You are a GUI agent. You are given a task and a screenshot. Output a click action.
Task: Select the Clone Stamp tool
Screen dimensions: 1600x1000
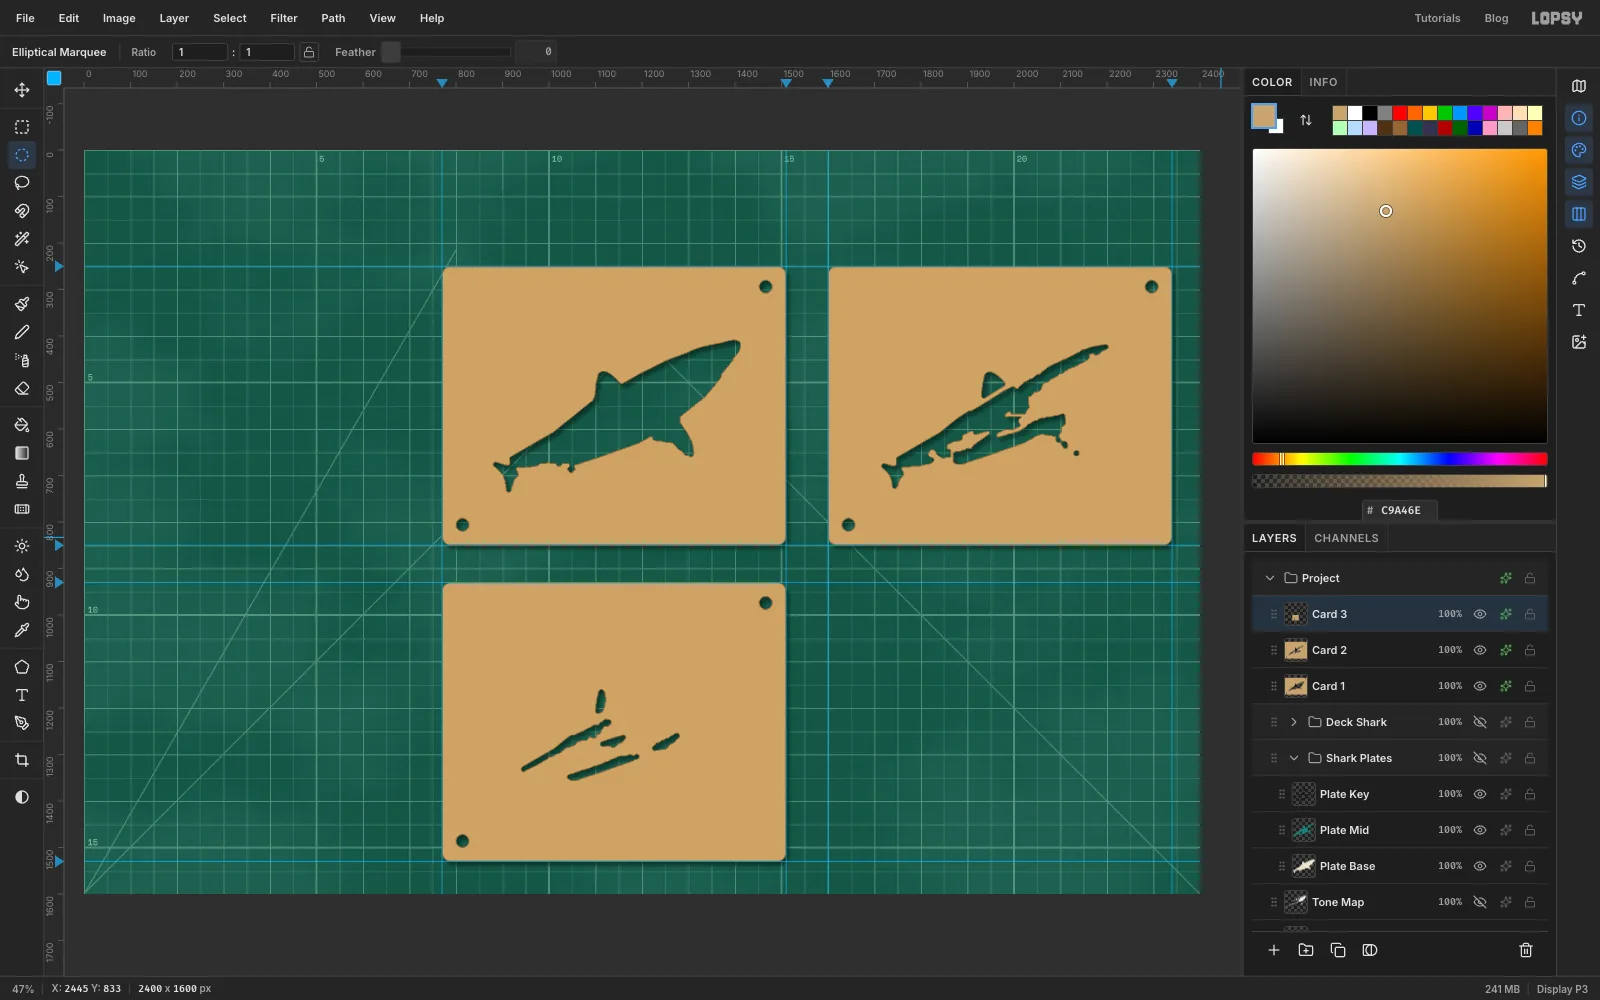[x=22, y=481]
